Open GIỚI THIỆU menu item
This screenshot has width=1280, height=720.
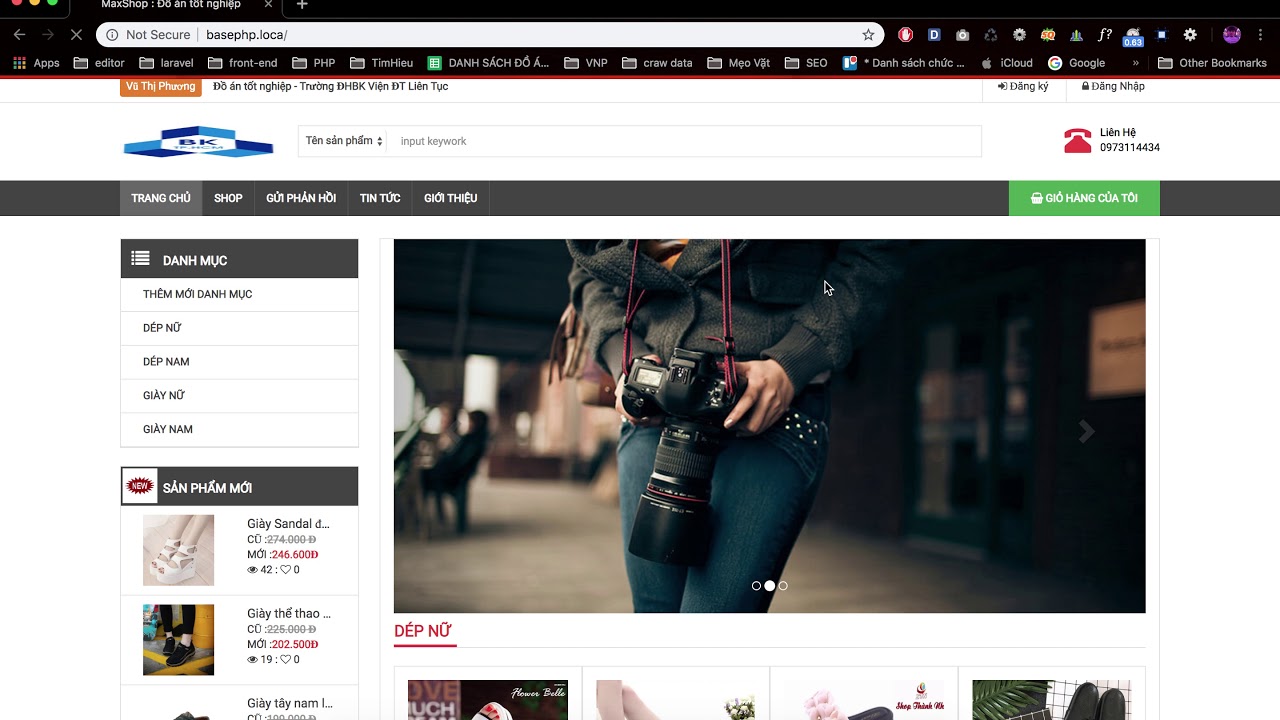click(x=451, y=198)
